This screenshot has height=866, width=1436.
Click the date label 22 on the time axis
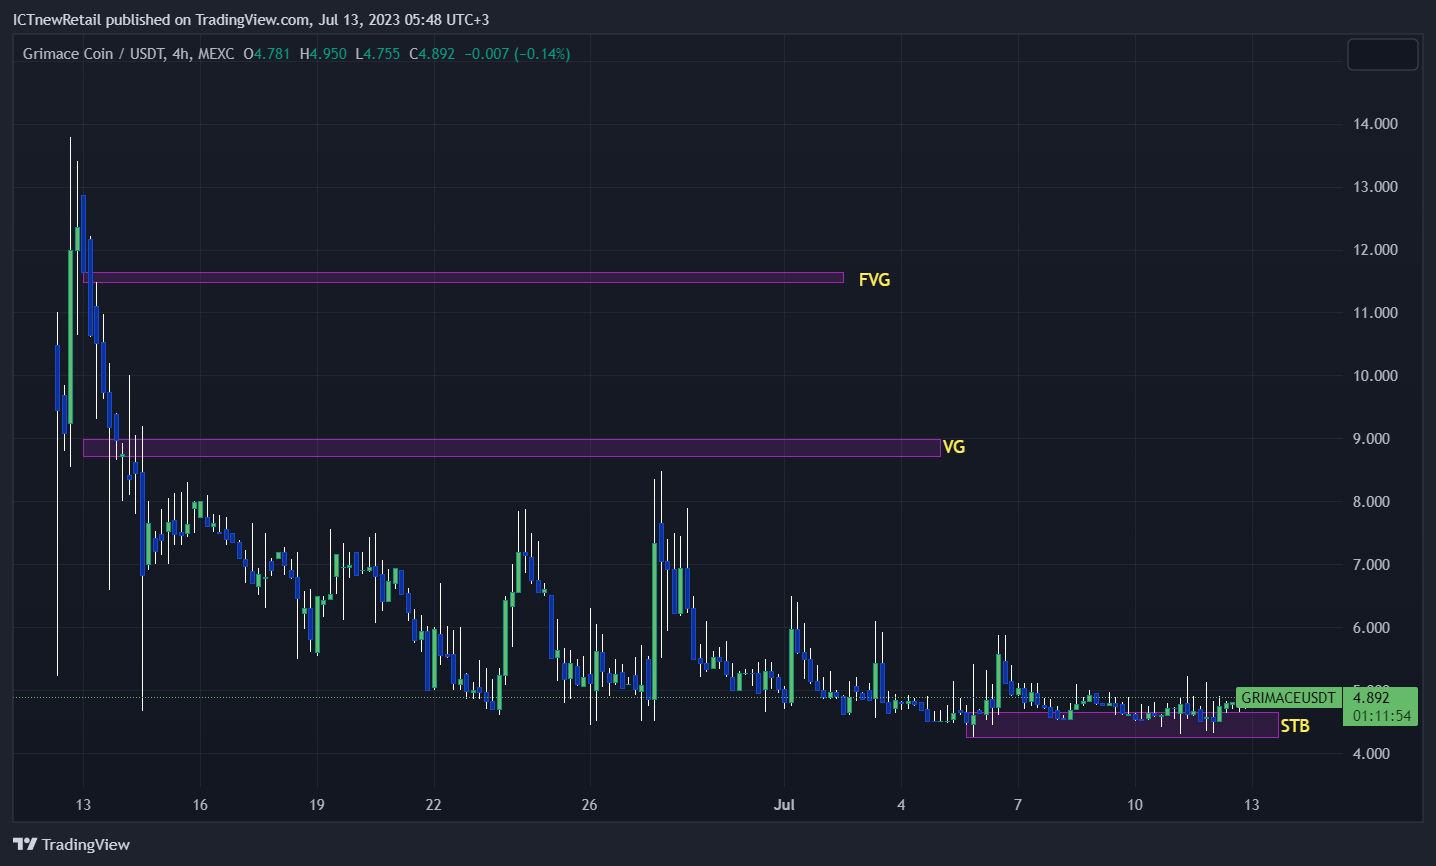coord(433,805)
